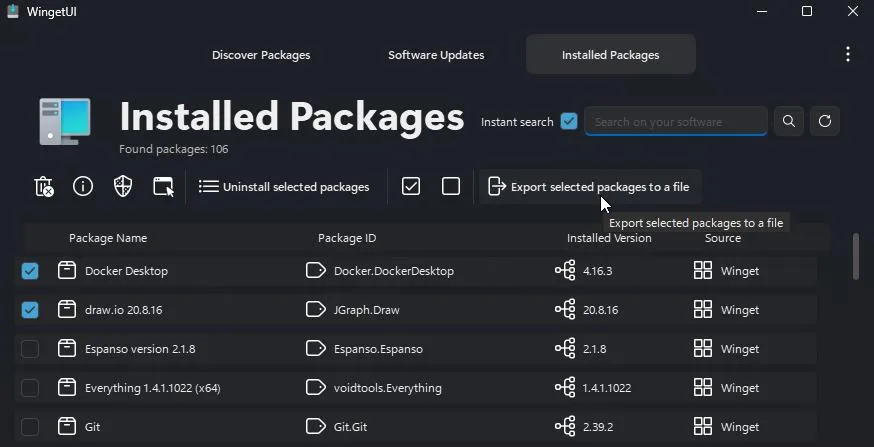
Task: Click the ID tag icon next to Git.Git
Action: point(316,427)
